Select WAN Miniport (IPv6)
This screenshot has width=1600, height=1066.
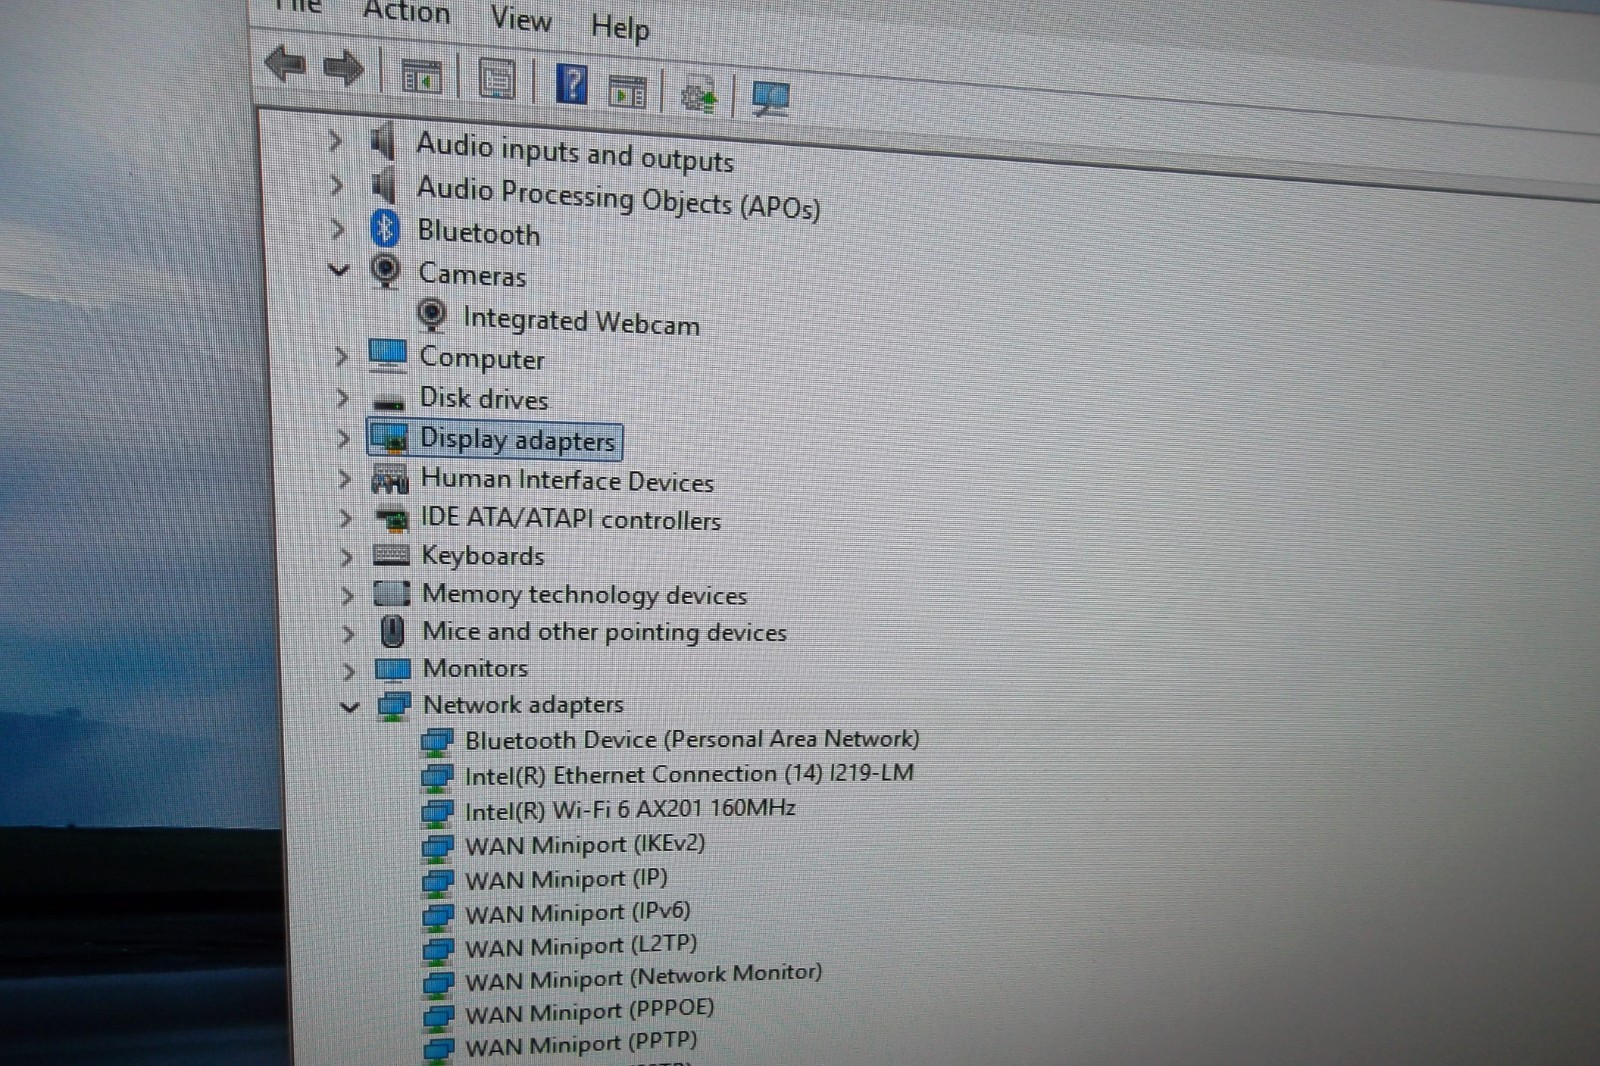tap(578, 913)
